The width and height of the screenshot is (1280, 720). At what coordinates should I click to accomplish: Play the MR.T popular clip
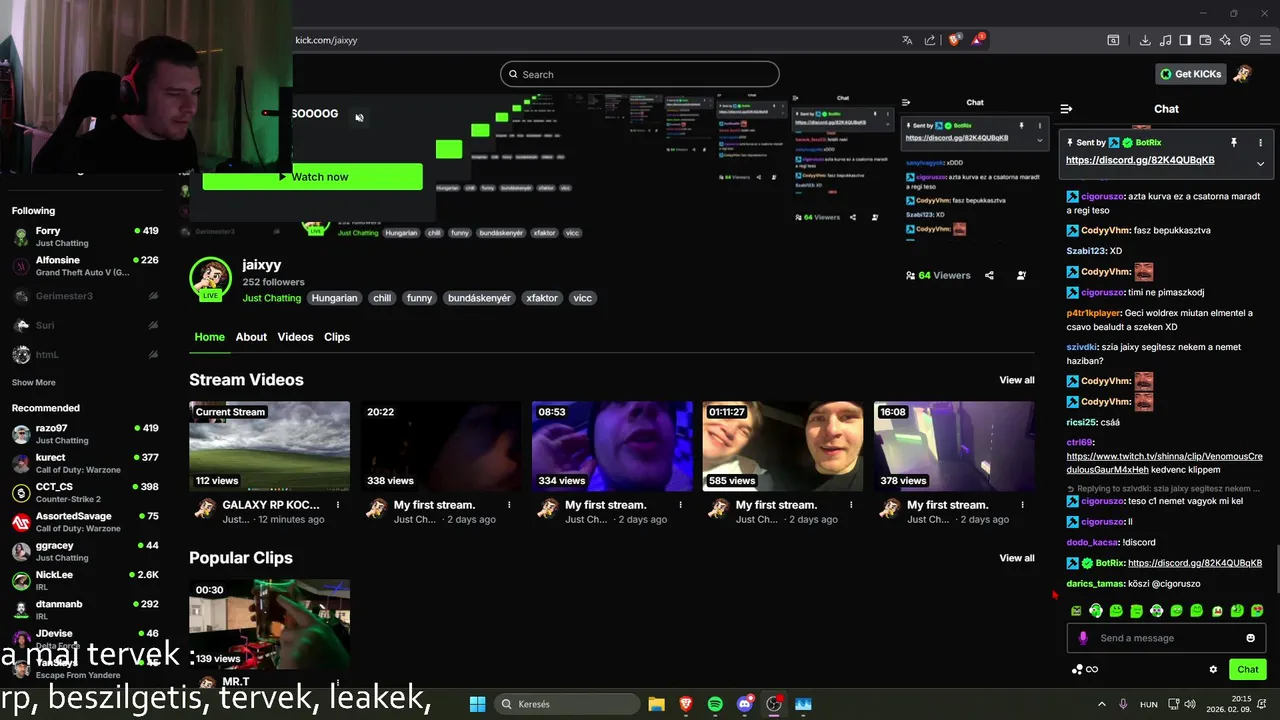270,625
